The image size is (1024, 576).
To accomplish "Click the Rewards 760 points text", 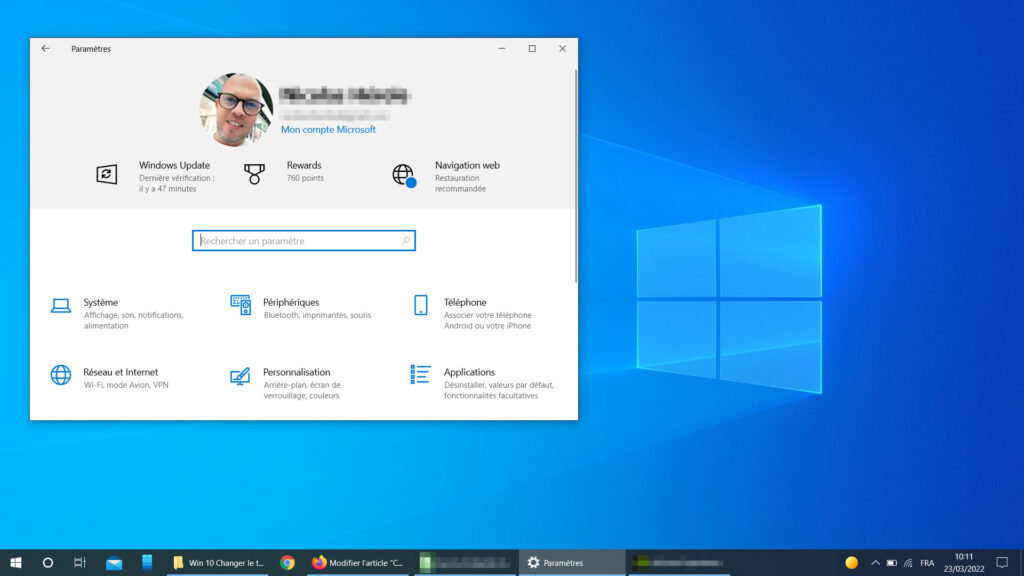I will point(305,178).
